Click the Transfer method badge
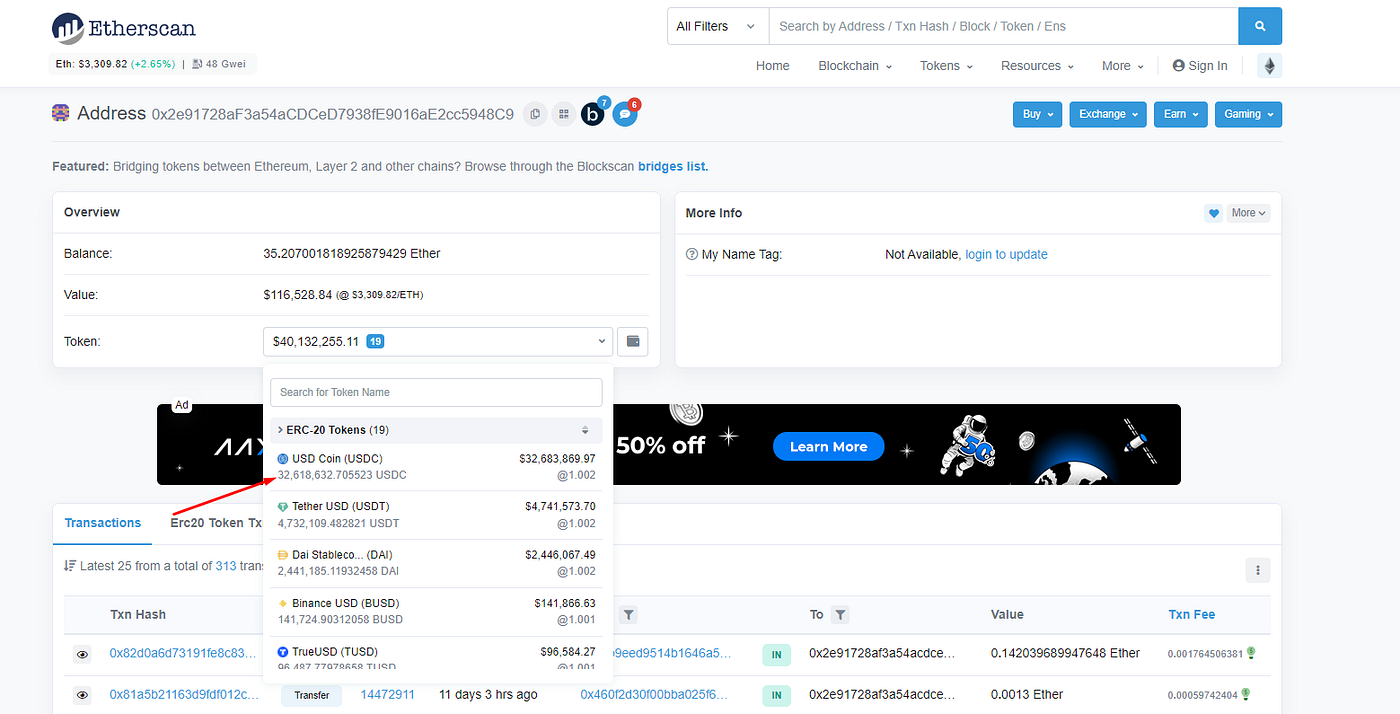This screenshot has height=714, width=1400. [x=311, y=695]
